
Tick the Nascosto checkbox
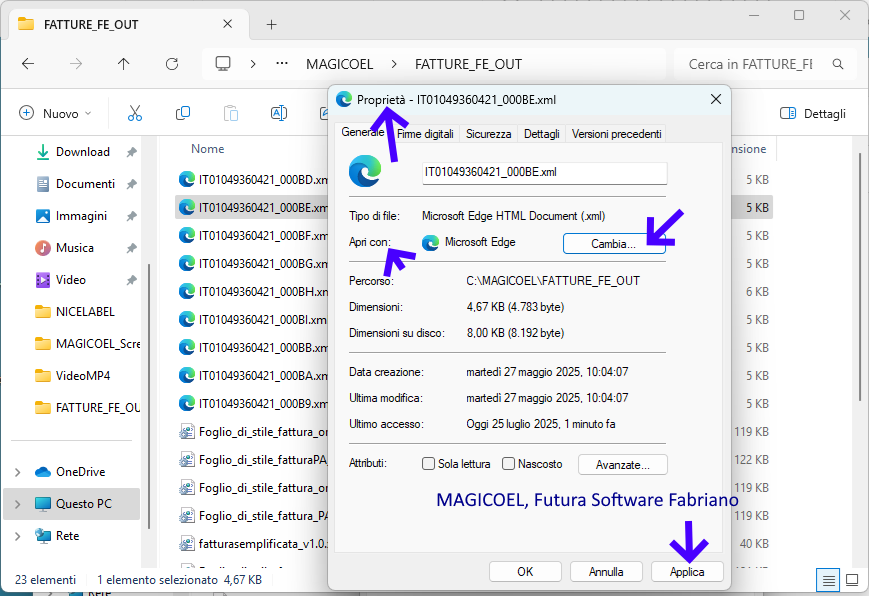[x=508, y=463]
